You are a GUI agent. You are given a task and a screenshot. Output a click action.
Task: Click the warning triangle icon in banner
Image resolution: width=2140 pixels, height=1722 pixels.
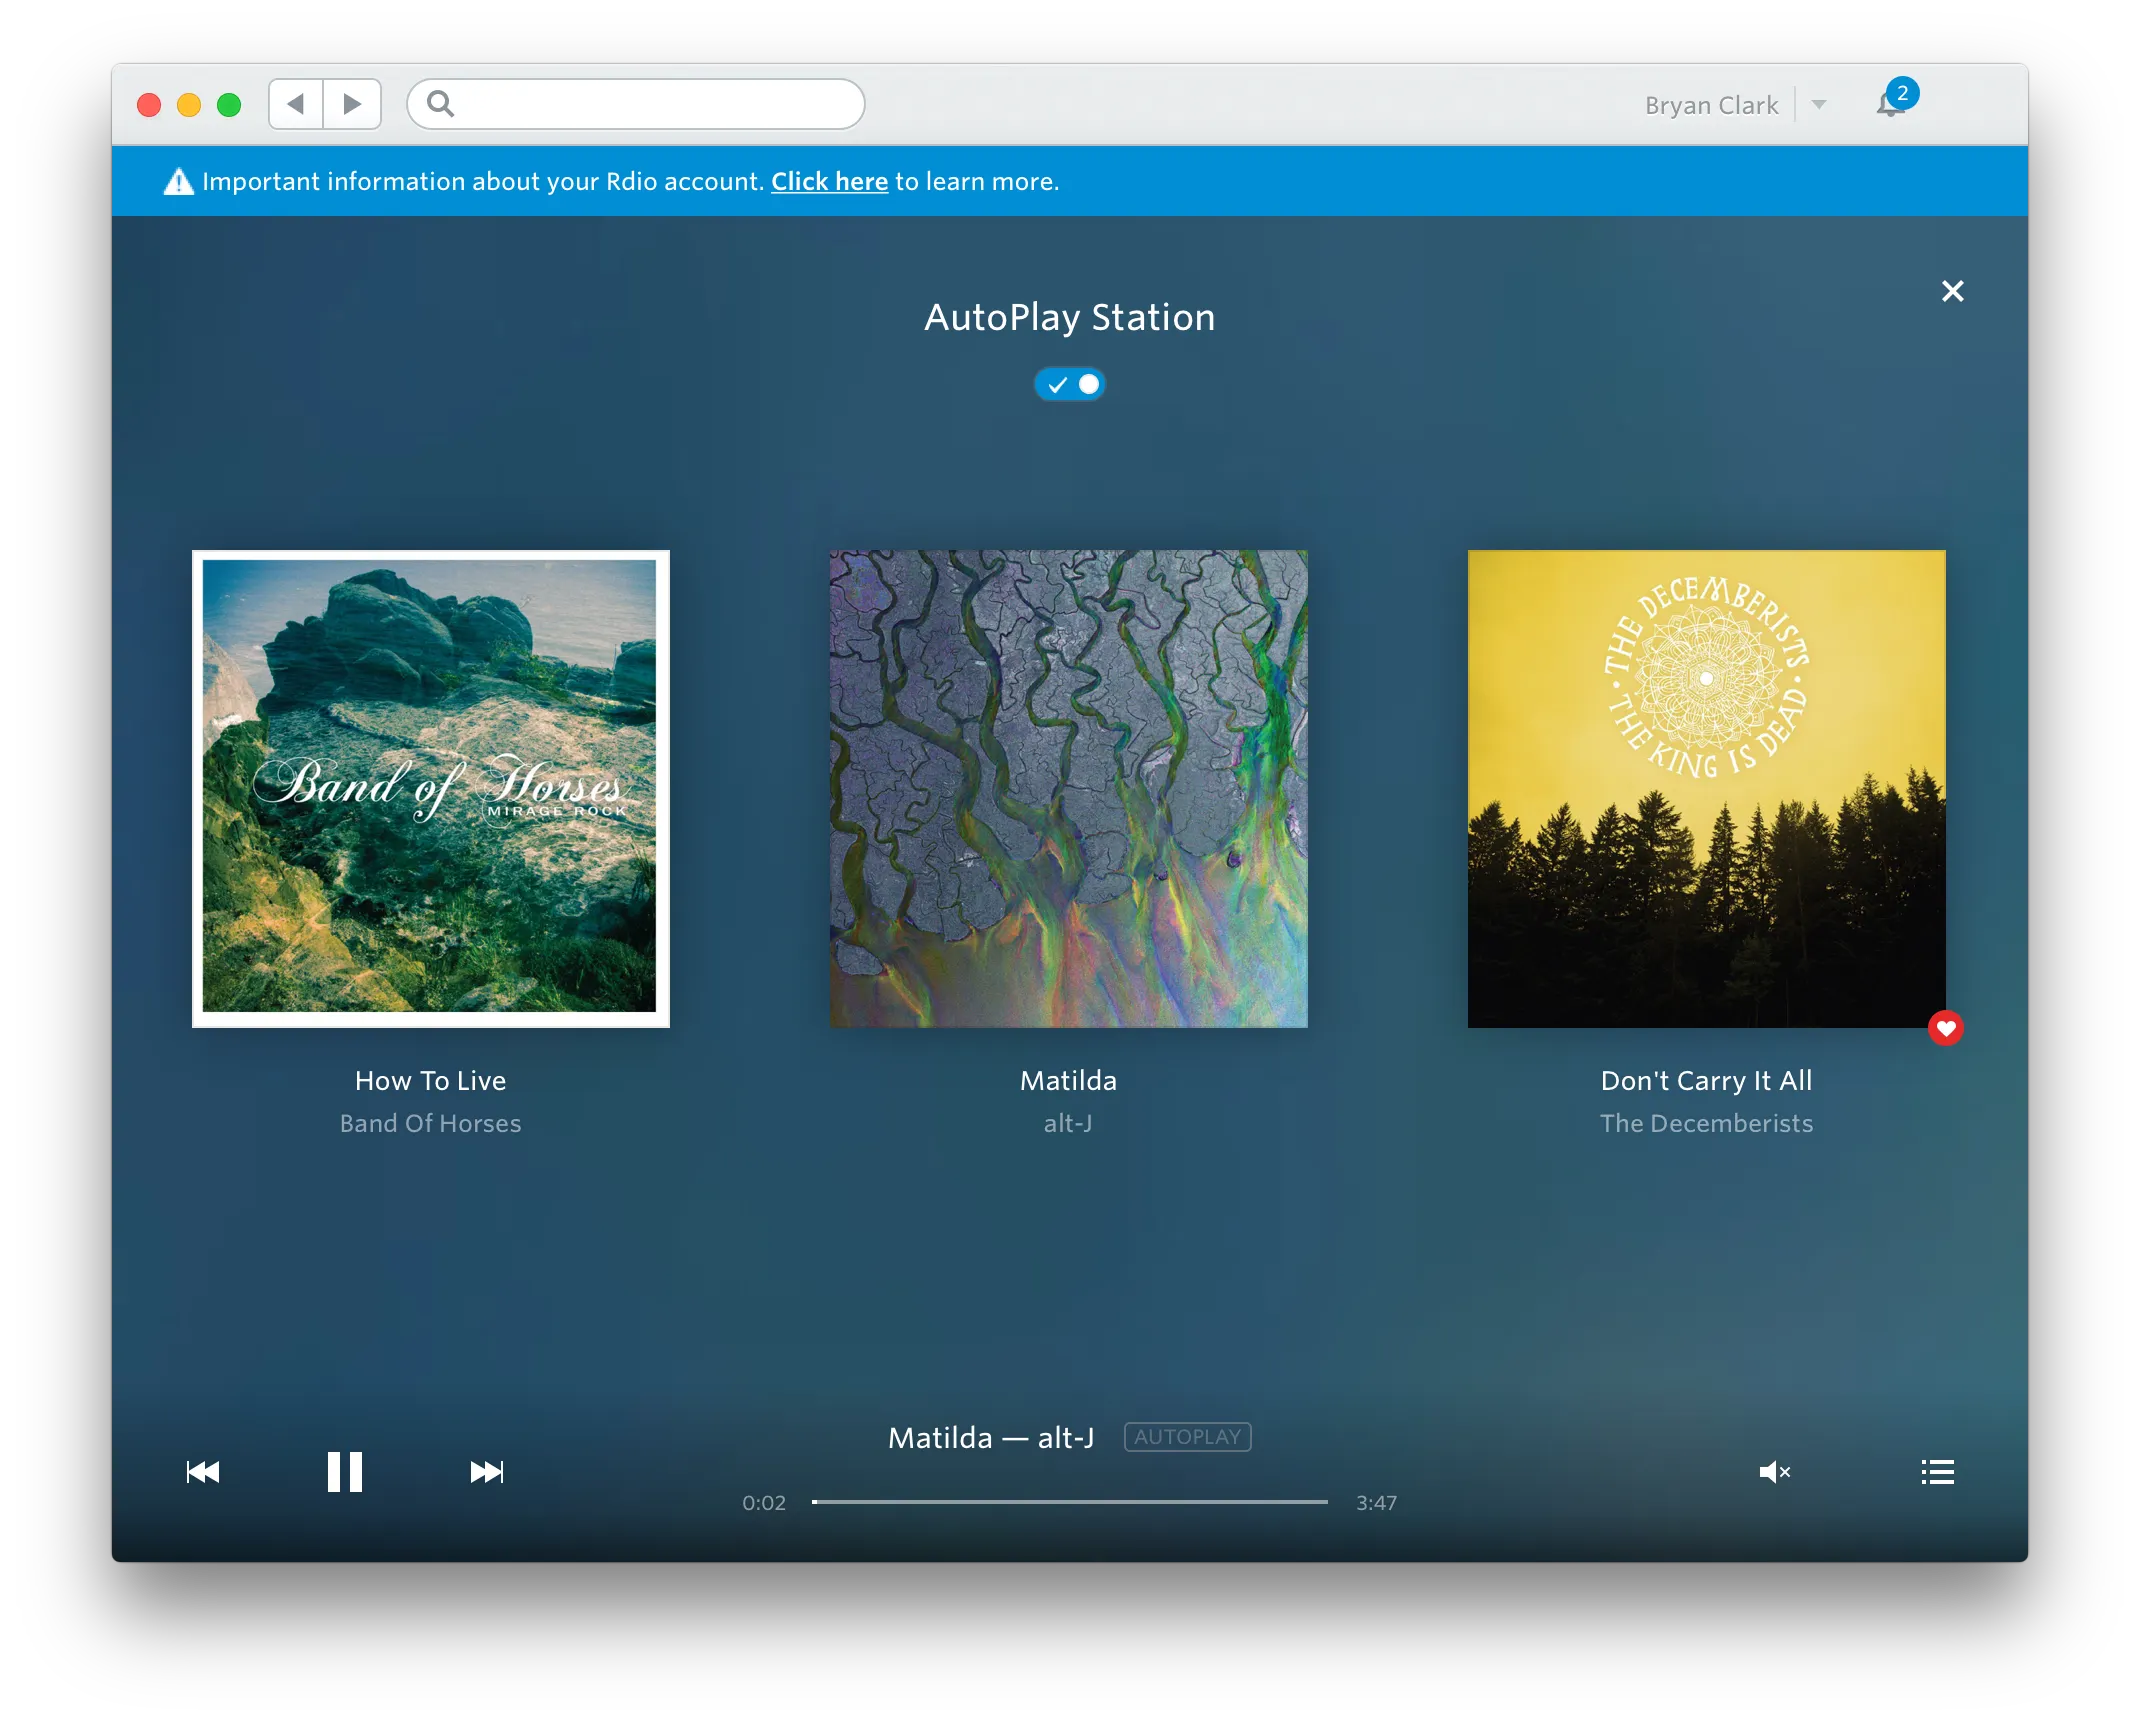point(178,181)
